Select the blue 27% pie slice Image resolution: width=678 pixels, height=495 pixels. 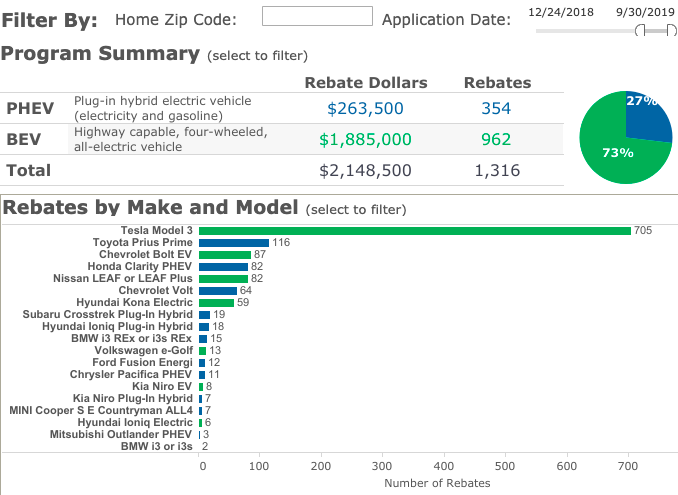(647, 119)
